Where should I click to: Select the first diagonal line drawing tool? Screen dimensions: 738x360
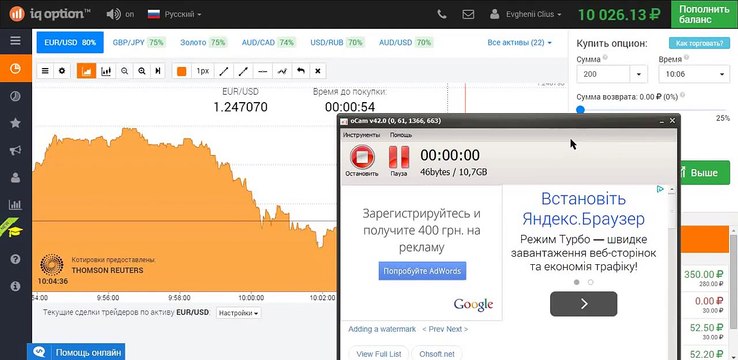click(224, 71)
